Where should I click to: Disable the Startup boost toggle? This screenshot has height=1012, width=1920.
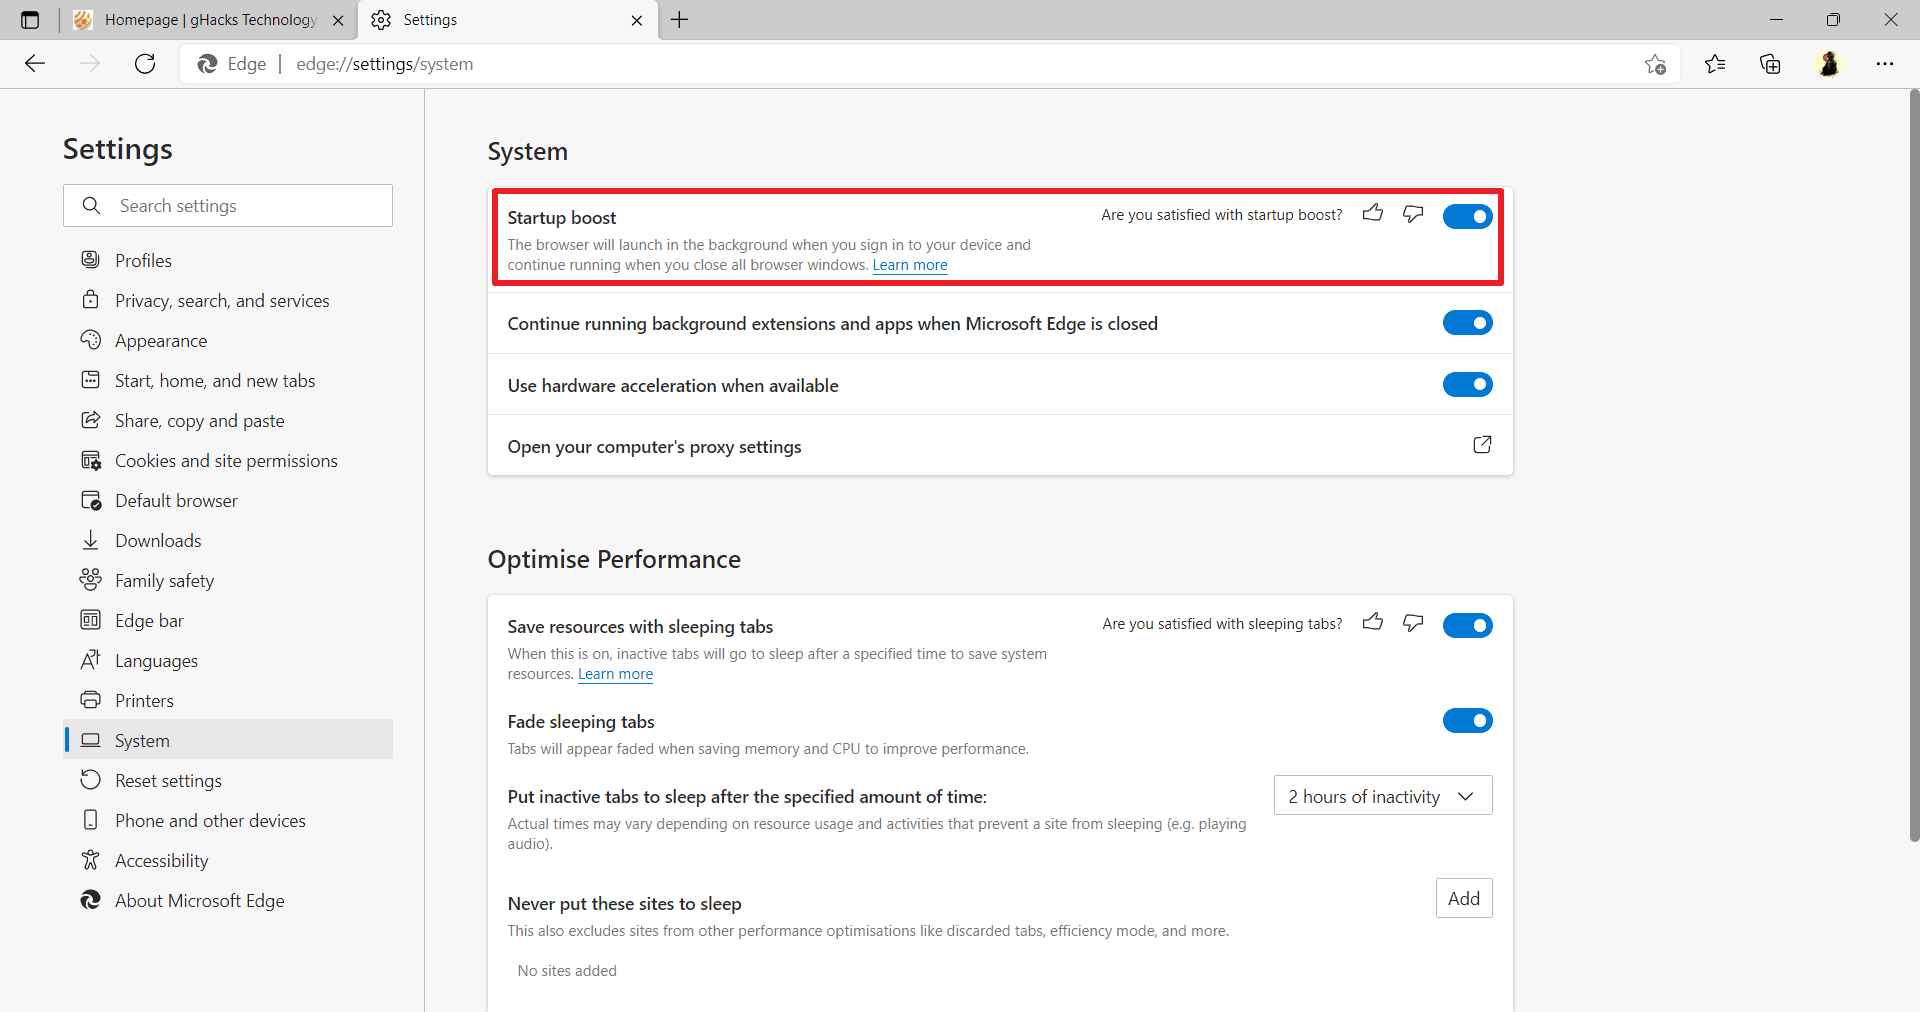1467,216
